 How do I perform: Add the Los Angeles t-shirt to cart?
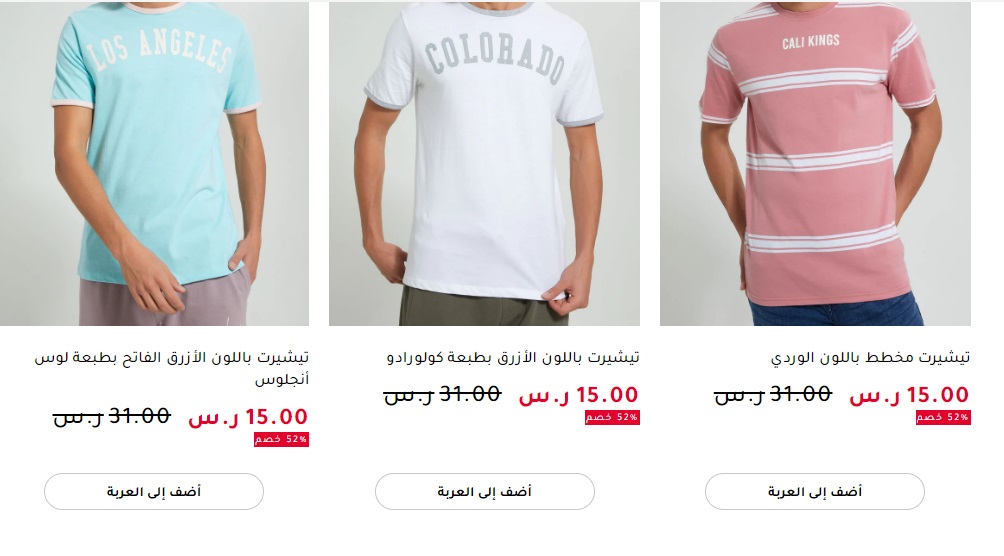click(154, 492)
